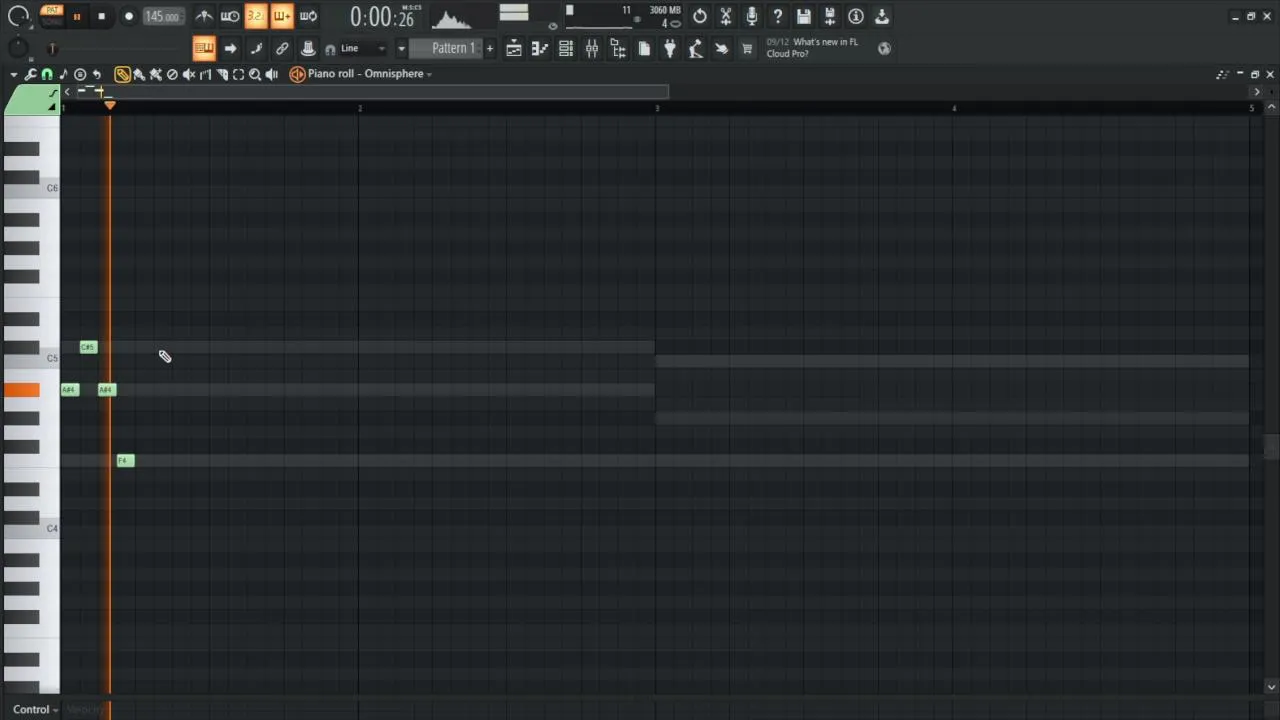Toggle piano roll magnet snap
The width and height of the screenshot is (1280, 720).
(x=47, y=74)
